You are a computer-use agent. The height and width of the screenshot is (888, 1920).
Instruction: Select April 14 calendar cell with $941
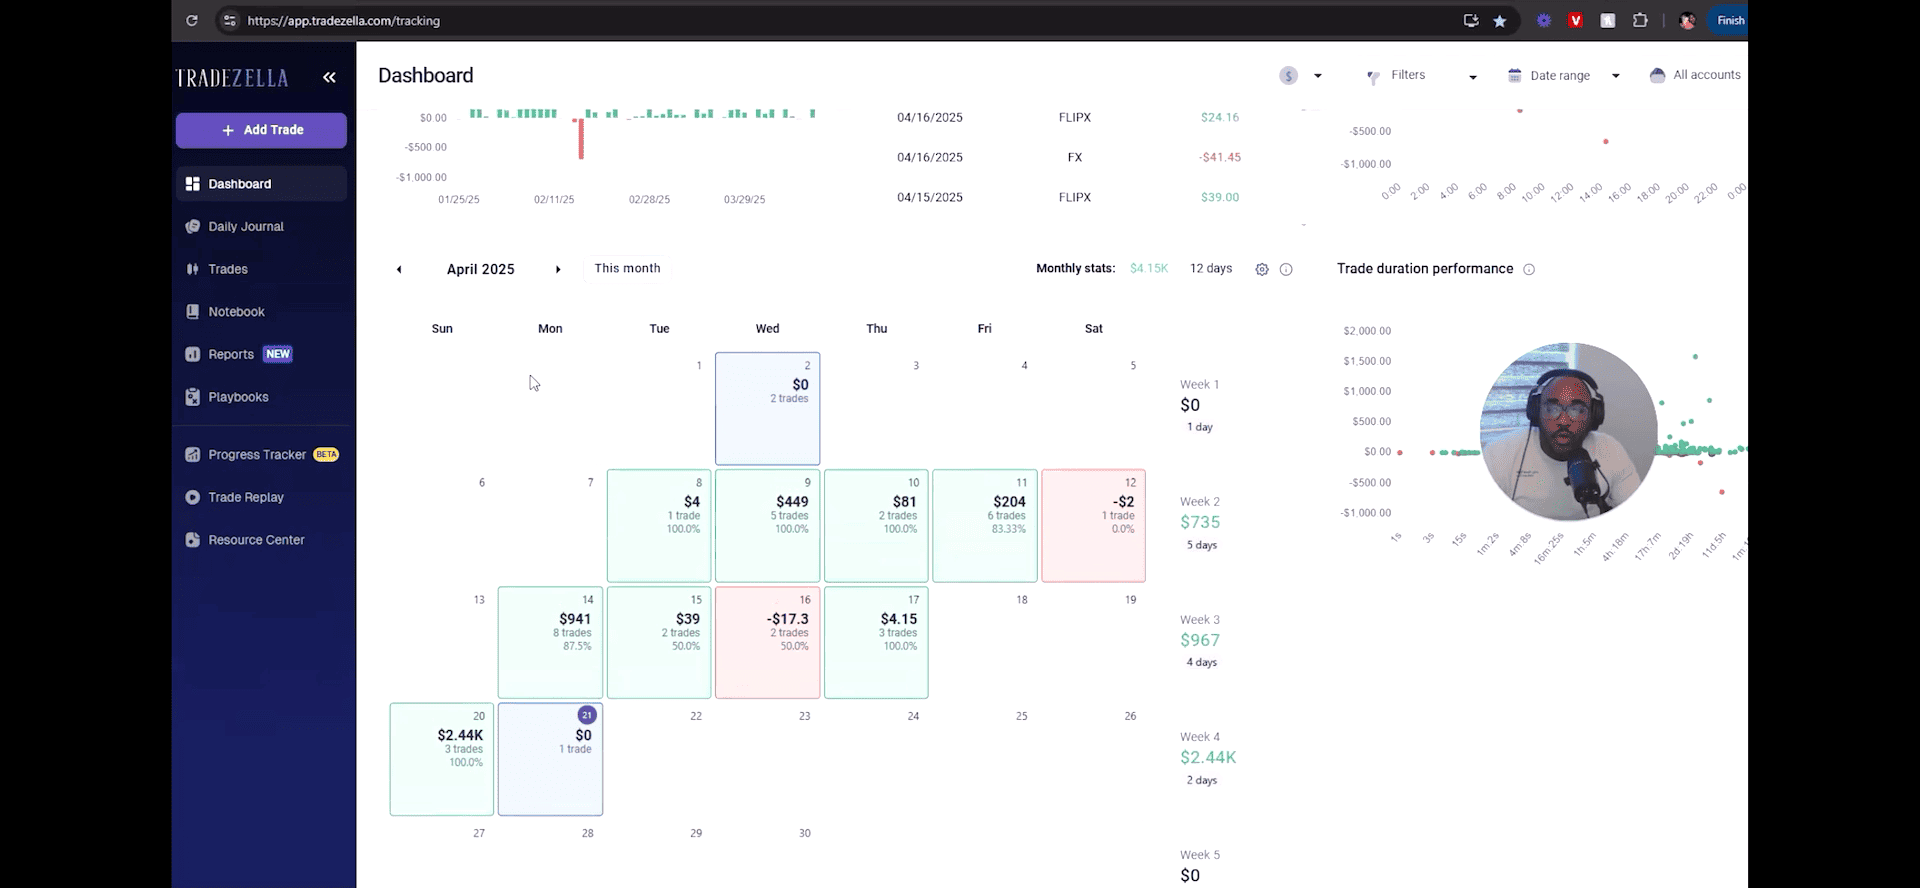click(550, 642)
